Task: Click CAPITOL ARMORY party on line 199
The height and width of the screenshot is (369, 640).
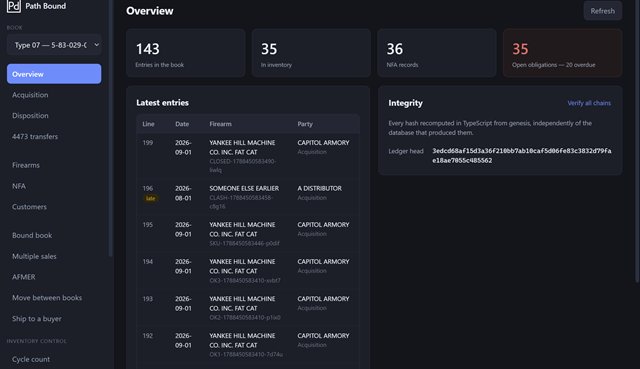Action: click(x=323, y=142)
